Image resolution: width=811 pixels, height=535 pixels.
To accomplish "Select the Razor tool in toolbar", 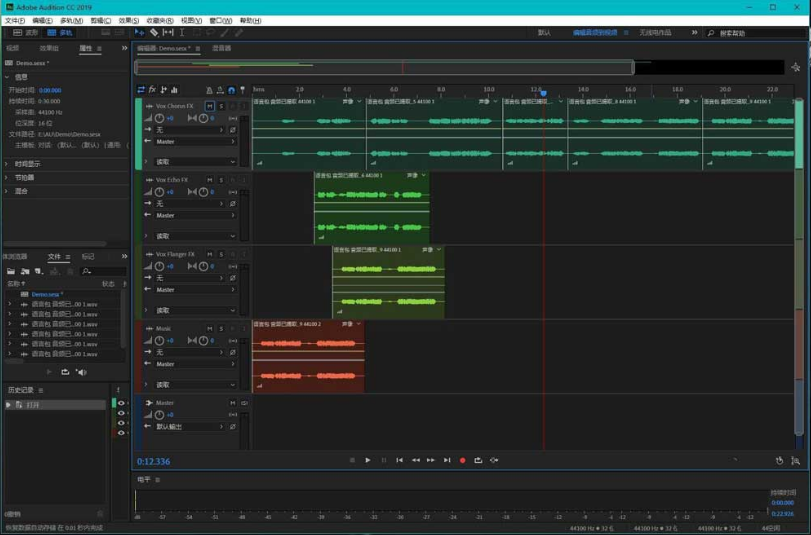I will coord(154,33).
